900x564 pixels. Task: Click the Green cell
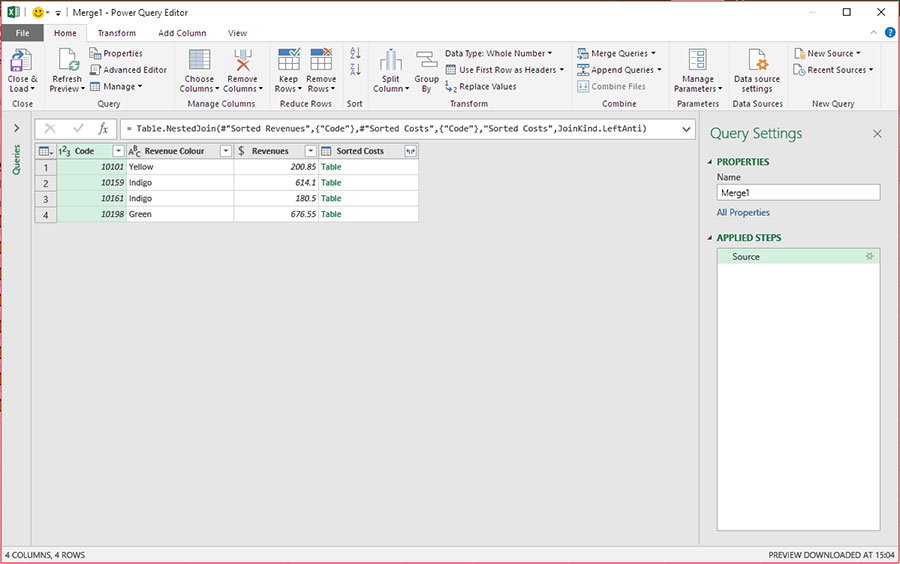pos(180,214)
